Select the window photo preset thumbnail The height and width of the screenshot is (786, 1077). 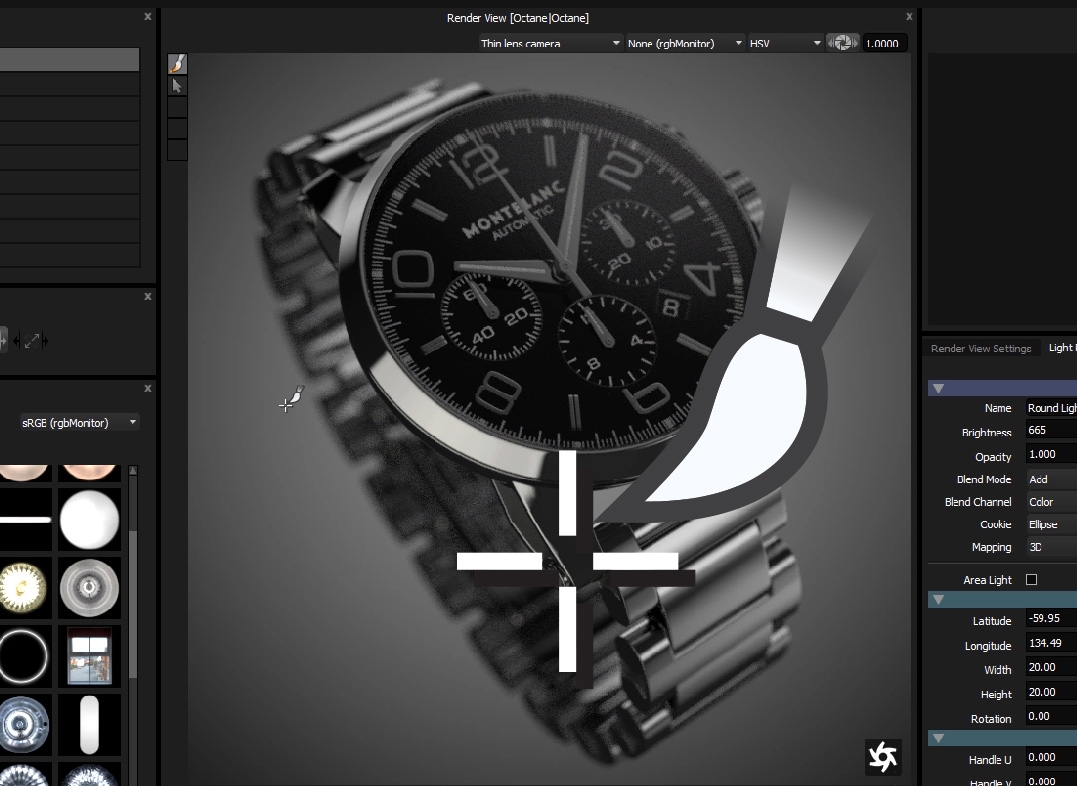[89, 656]
